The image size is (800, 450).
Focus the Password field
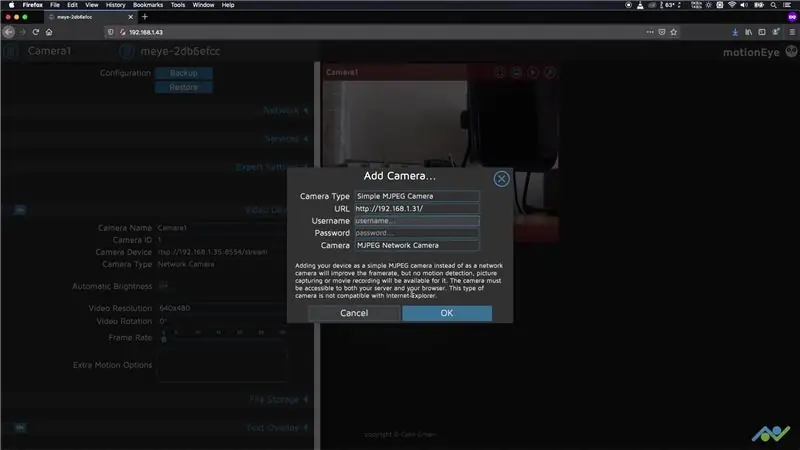tap(417, 233)
